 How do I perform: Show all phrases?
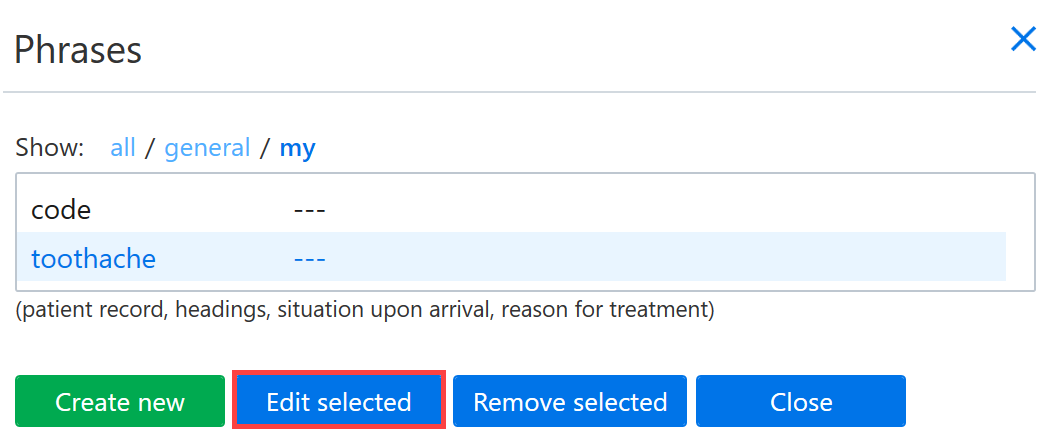(123, 147)
